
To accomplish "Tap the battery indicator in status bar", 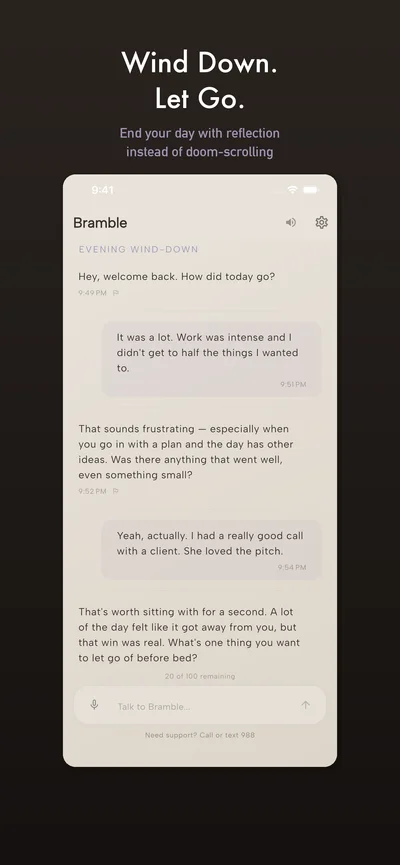I will pyautogui.click(x=311, y=190).
